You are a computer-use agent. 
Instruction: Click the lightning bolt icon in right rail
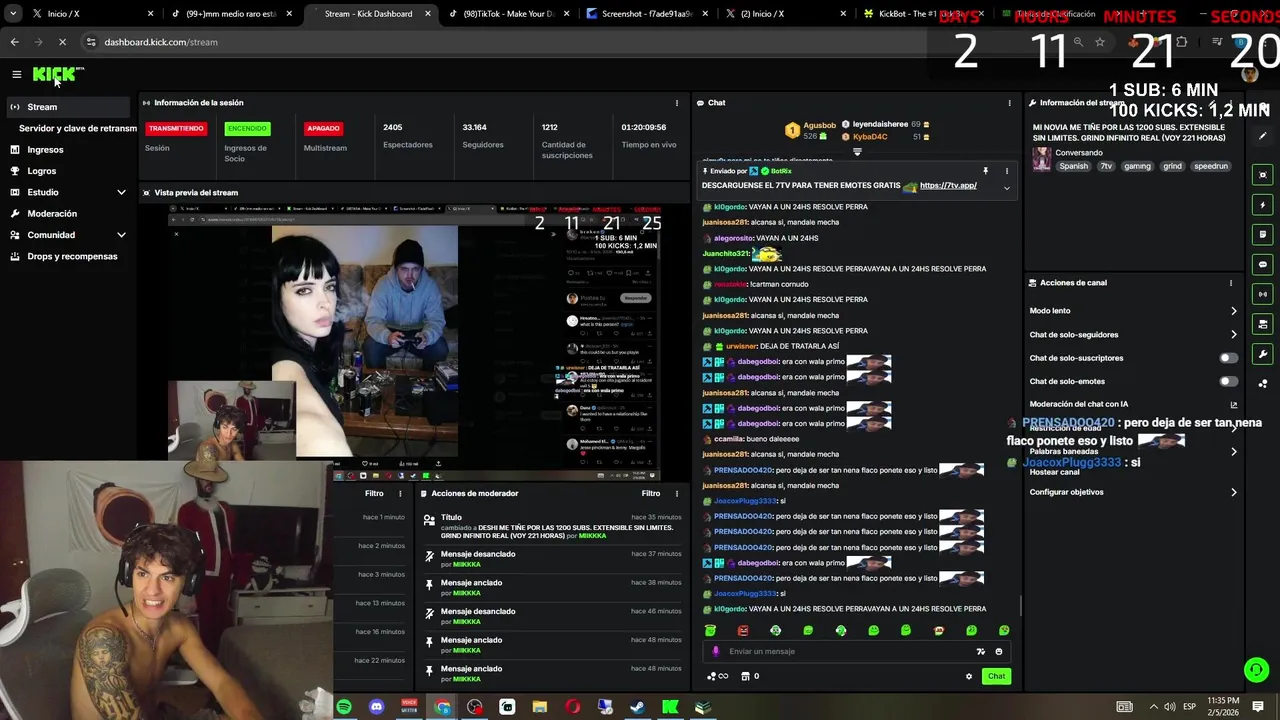[x=1263, y=205]
